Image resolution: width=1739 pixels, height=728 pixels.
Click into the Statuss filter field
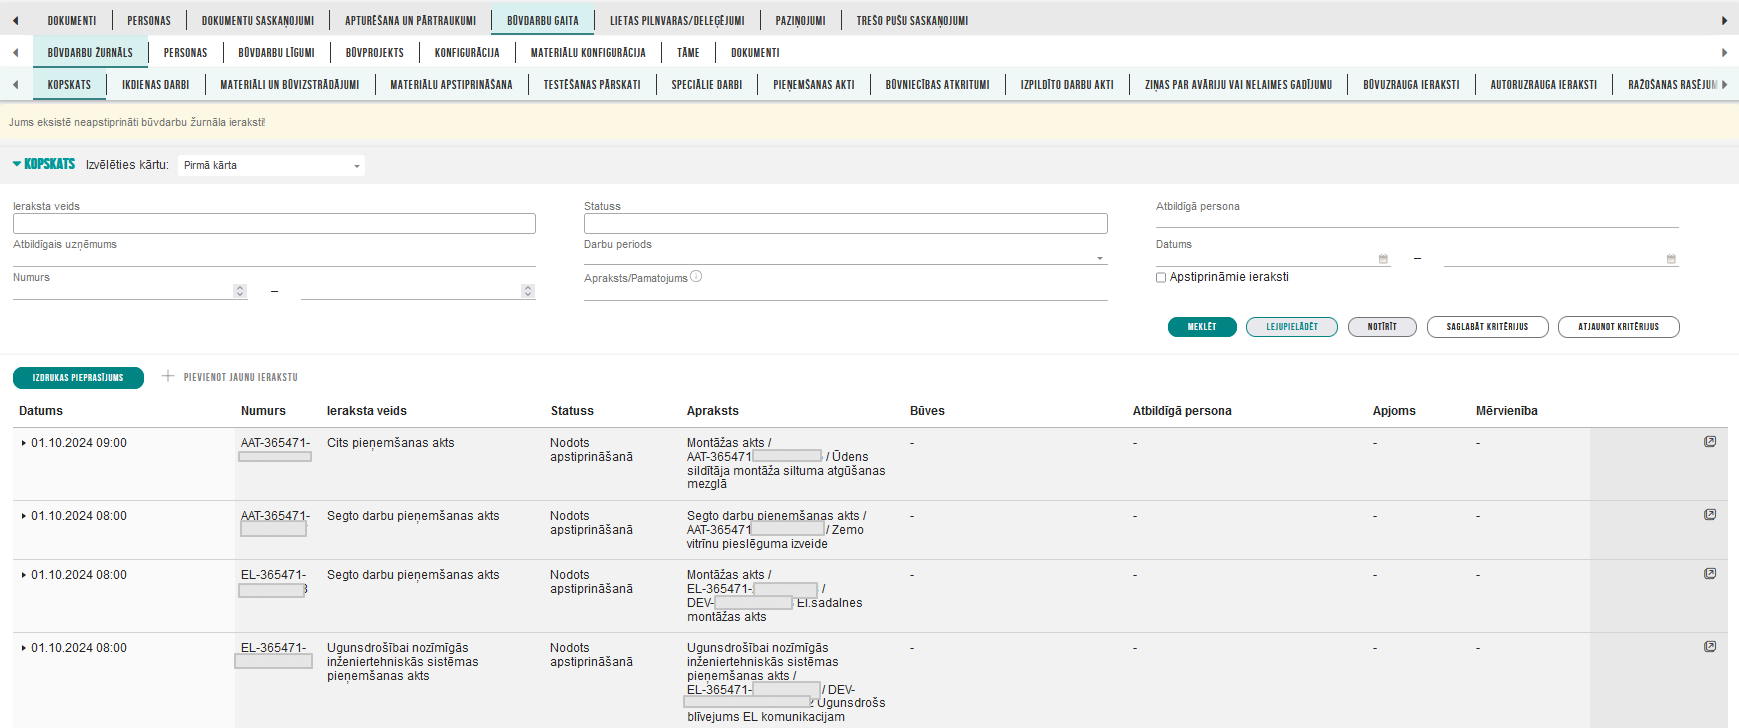point(846,224)
